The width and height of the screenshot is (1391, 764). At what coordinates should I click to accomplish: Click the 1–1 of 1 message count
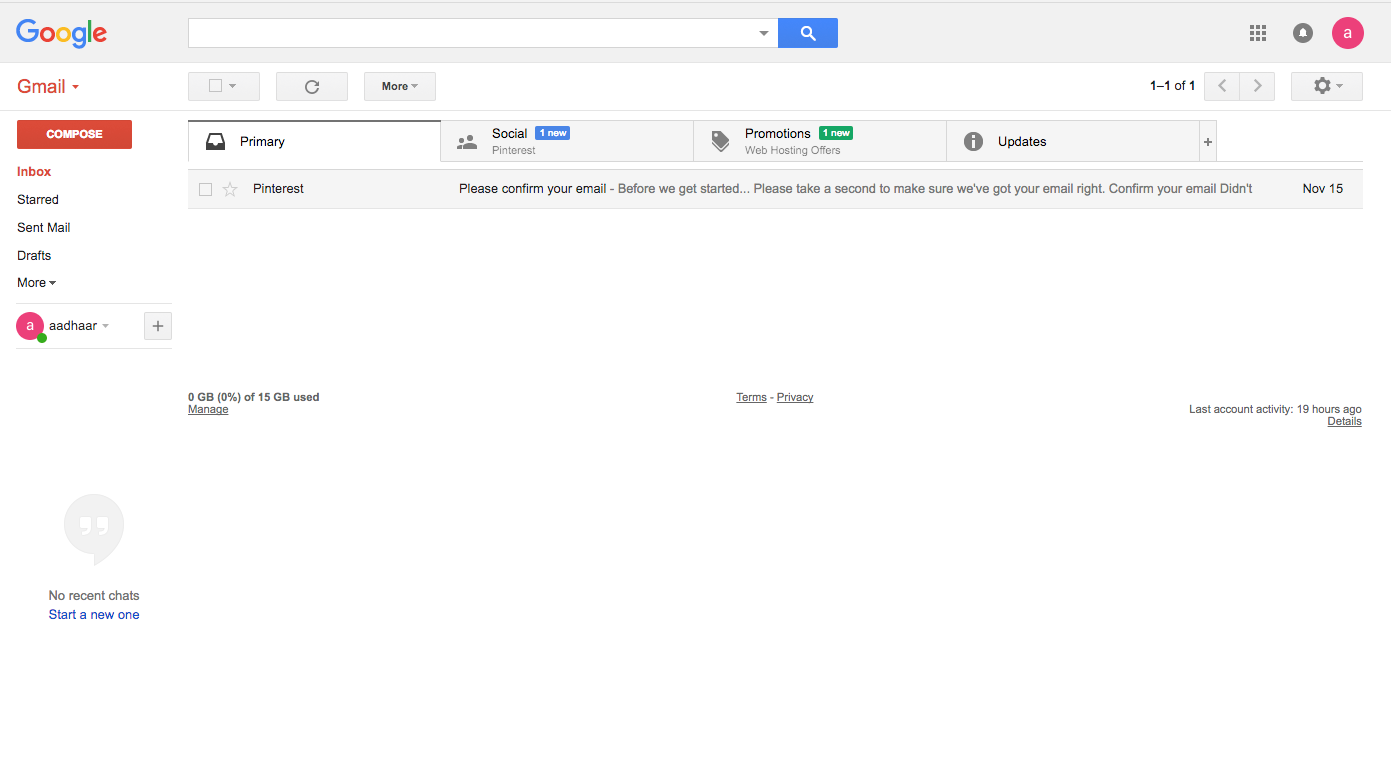(1172, 86)
